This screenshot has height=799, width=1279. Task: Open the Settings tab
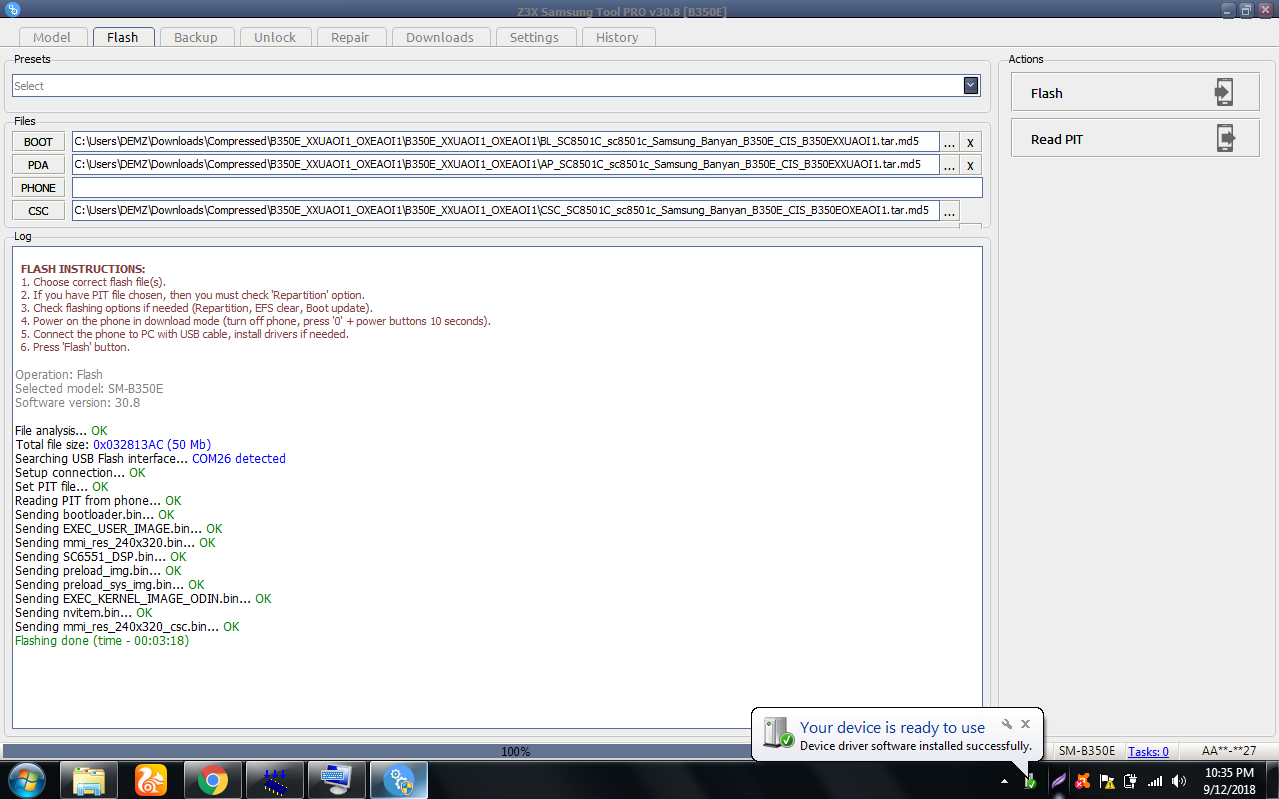click(x=534, y=37)
